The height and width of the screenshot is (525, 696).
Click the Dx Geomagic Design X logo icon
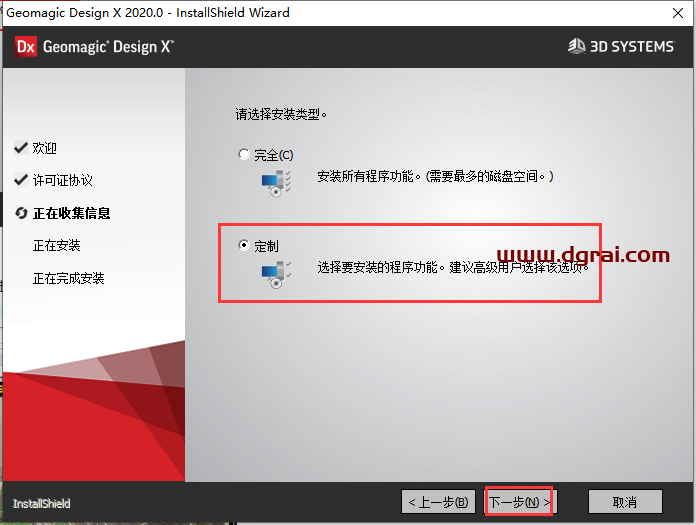coord(26,47)
